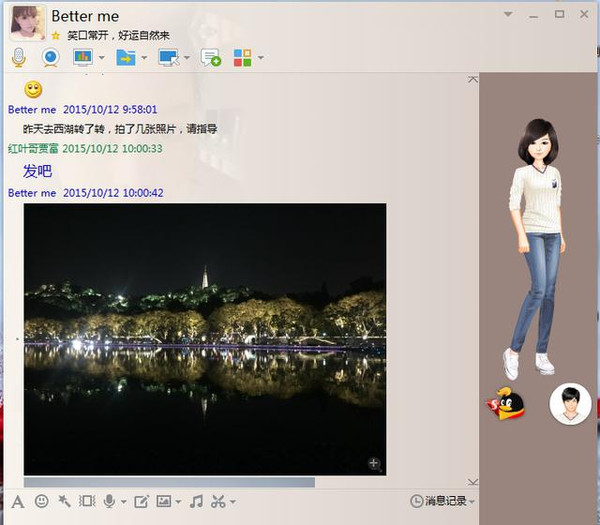
Task: Expand the voice message dropdown arrow
Action: 123,502
